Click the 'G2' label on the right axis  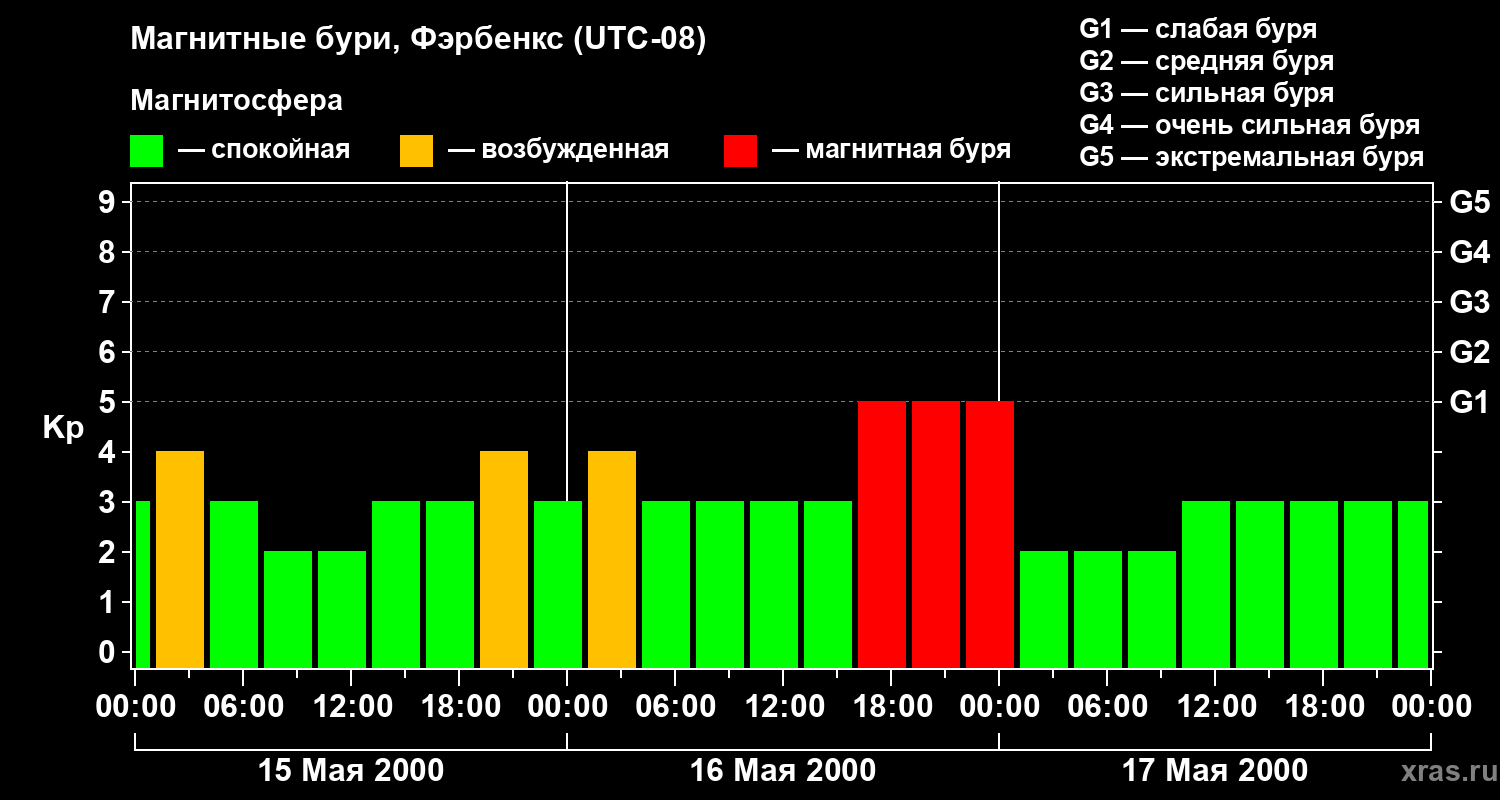click(x=1469, y=352)
